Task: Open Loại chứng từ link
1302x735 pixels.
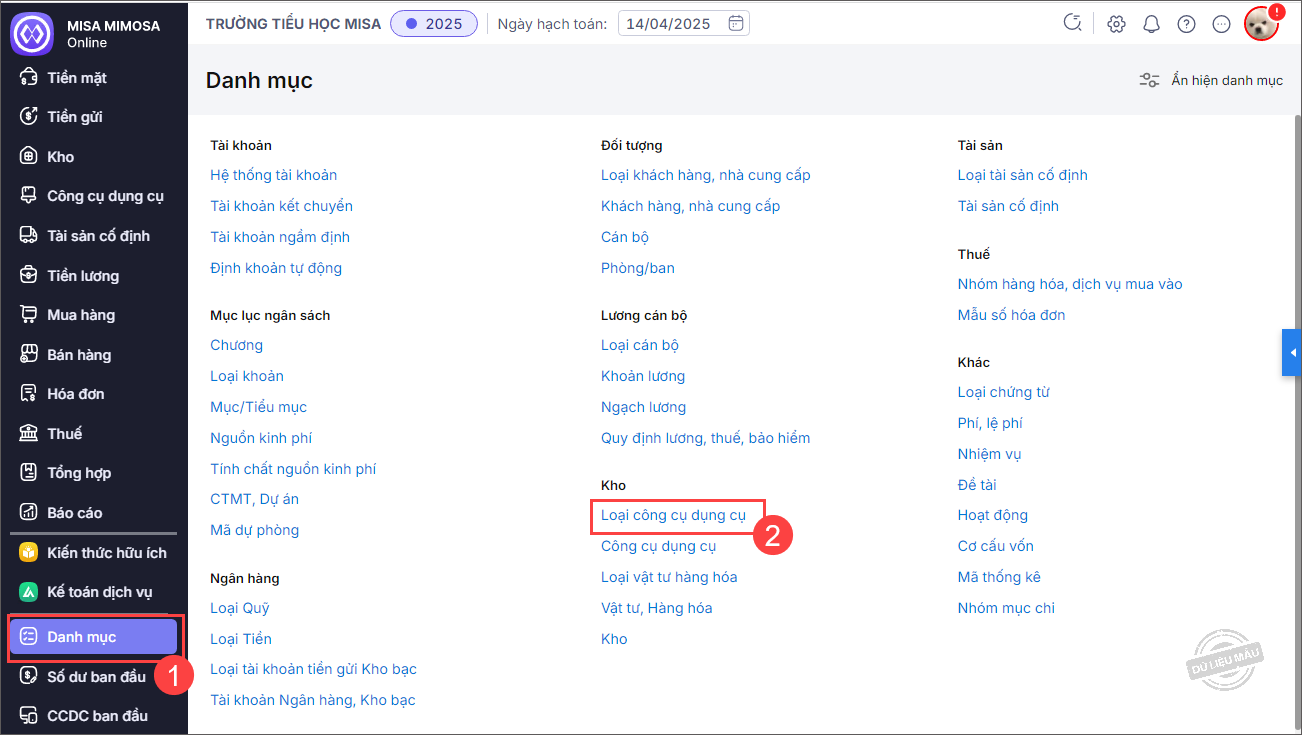Action: coord(1004,392)
